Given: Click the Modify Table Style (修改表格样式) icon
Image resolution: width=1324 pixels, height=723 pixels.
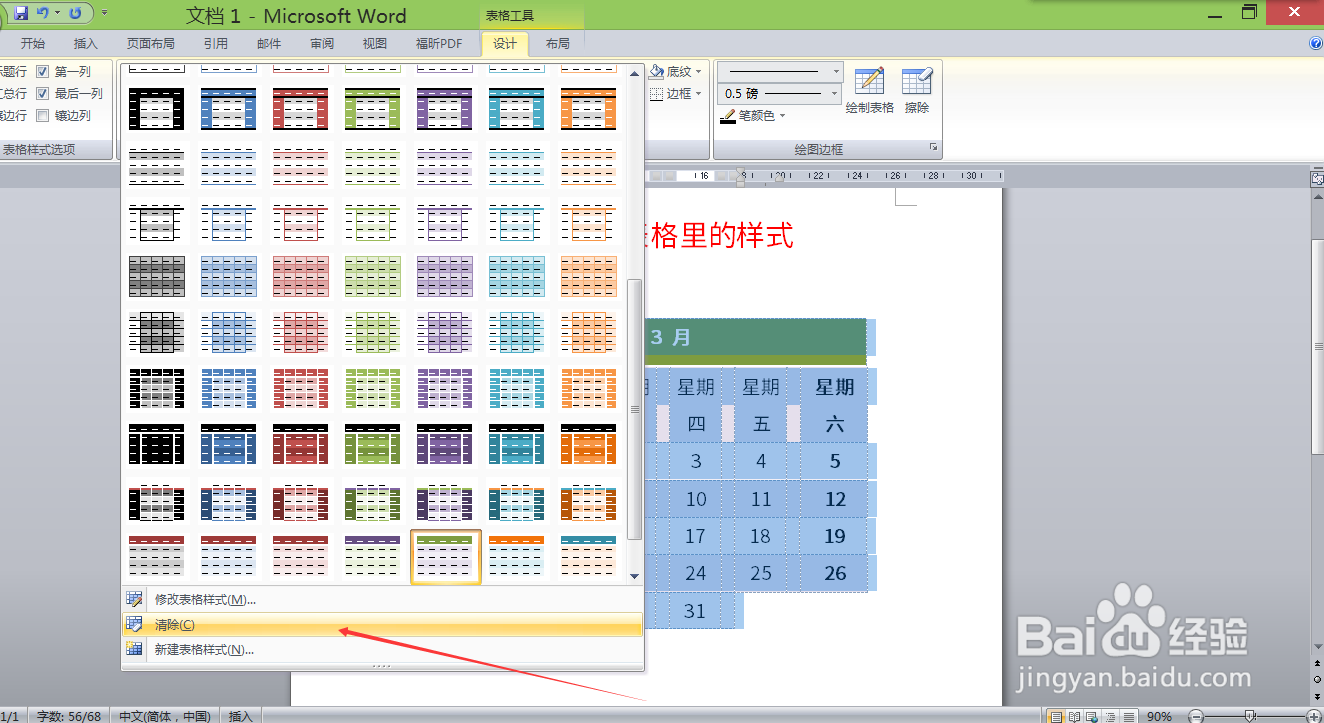Looking at the screenshot, I should point(134,599).
